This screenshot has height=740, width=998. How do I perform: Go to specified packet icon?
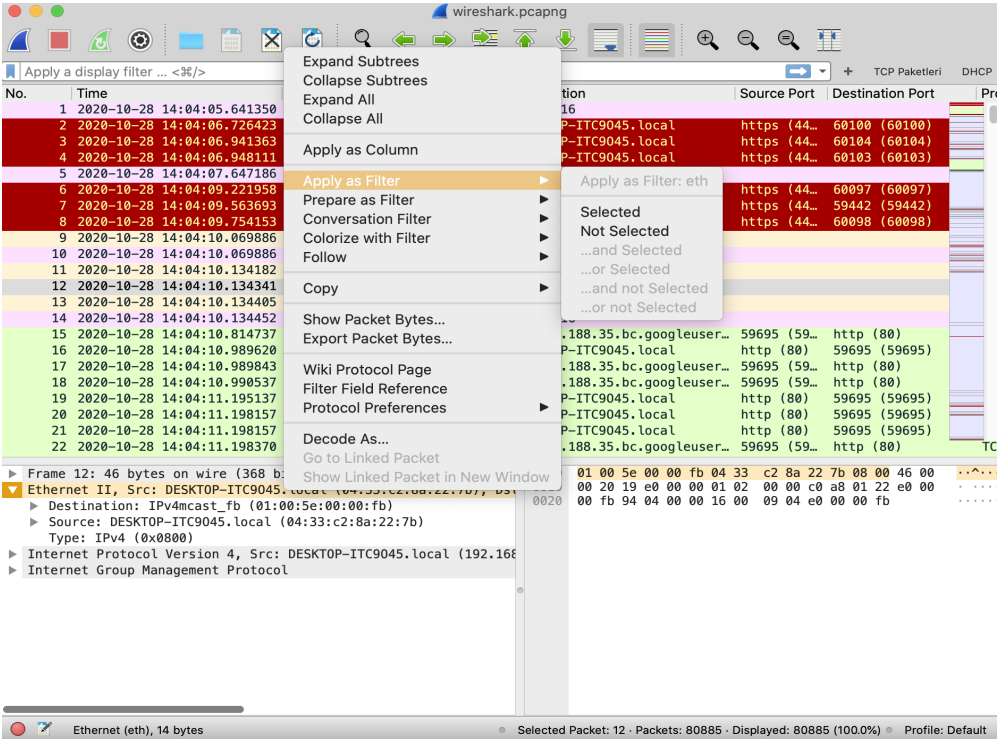[x=484, y=38]
